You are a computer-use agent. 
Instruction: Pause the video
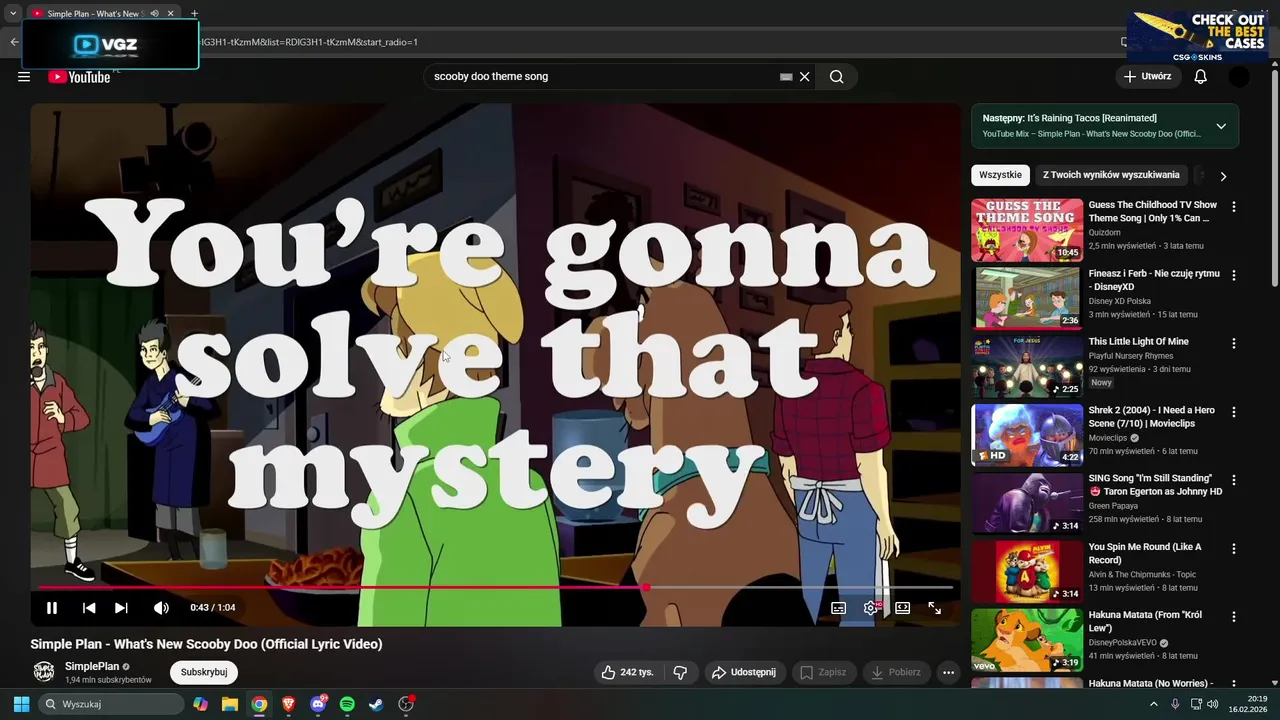click(x=52, y=608)
